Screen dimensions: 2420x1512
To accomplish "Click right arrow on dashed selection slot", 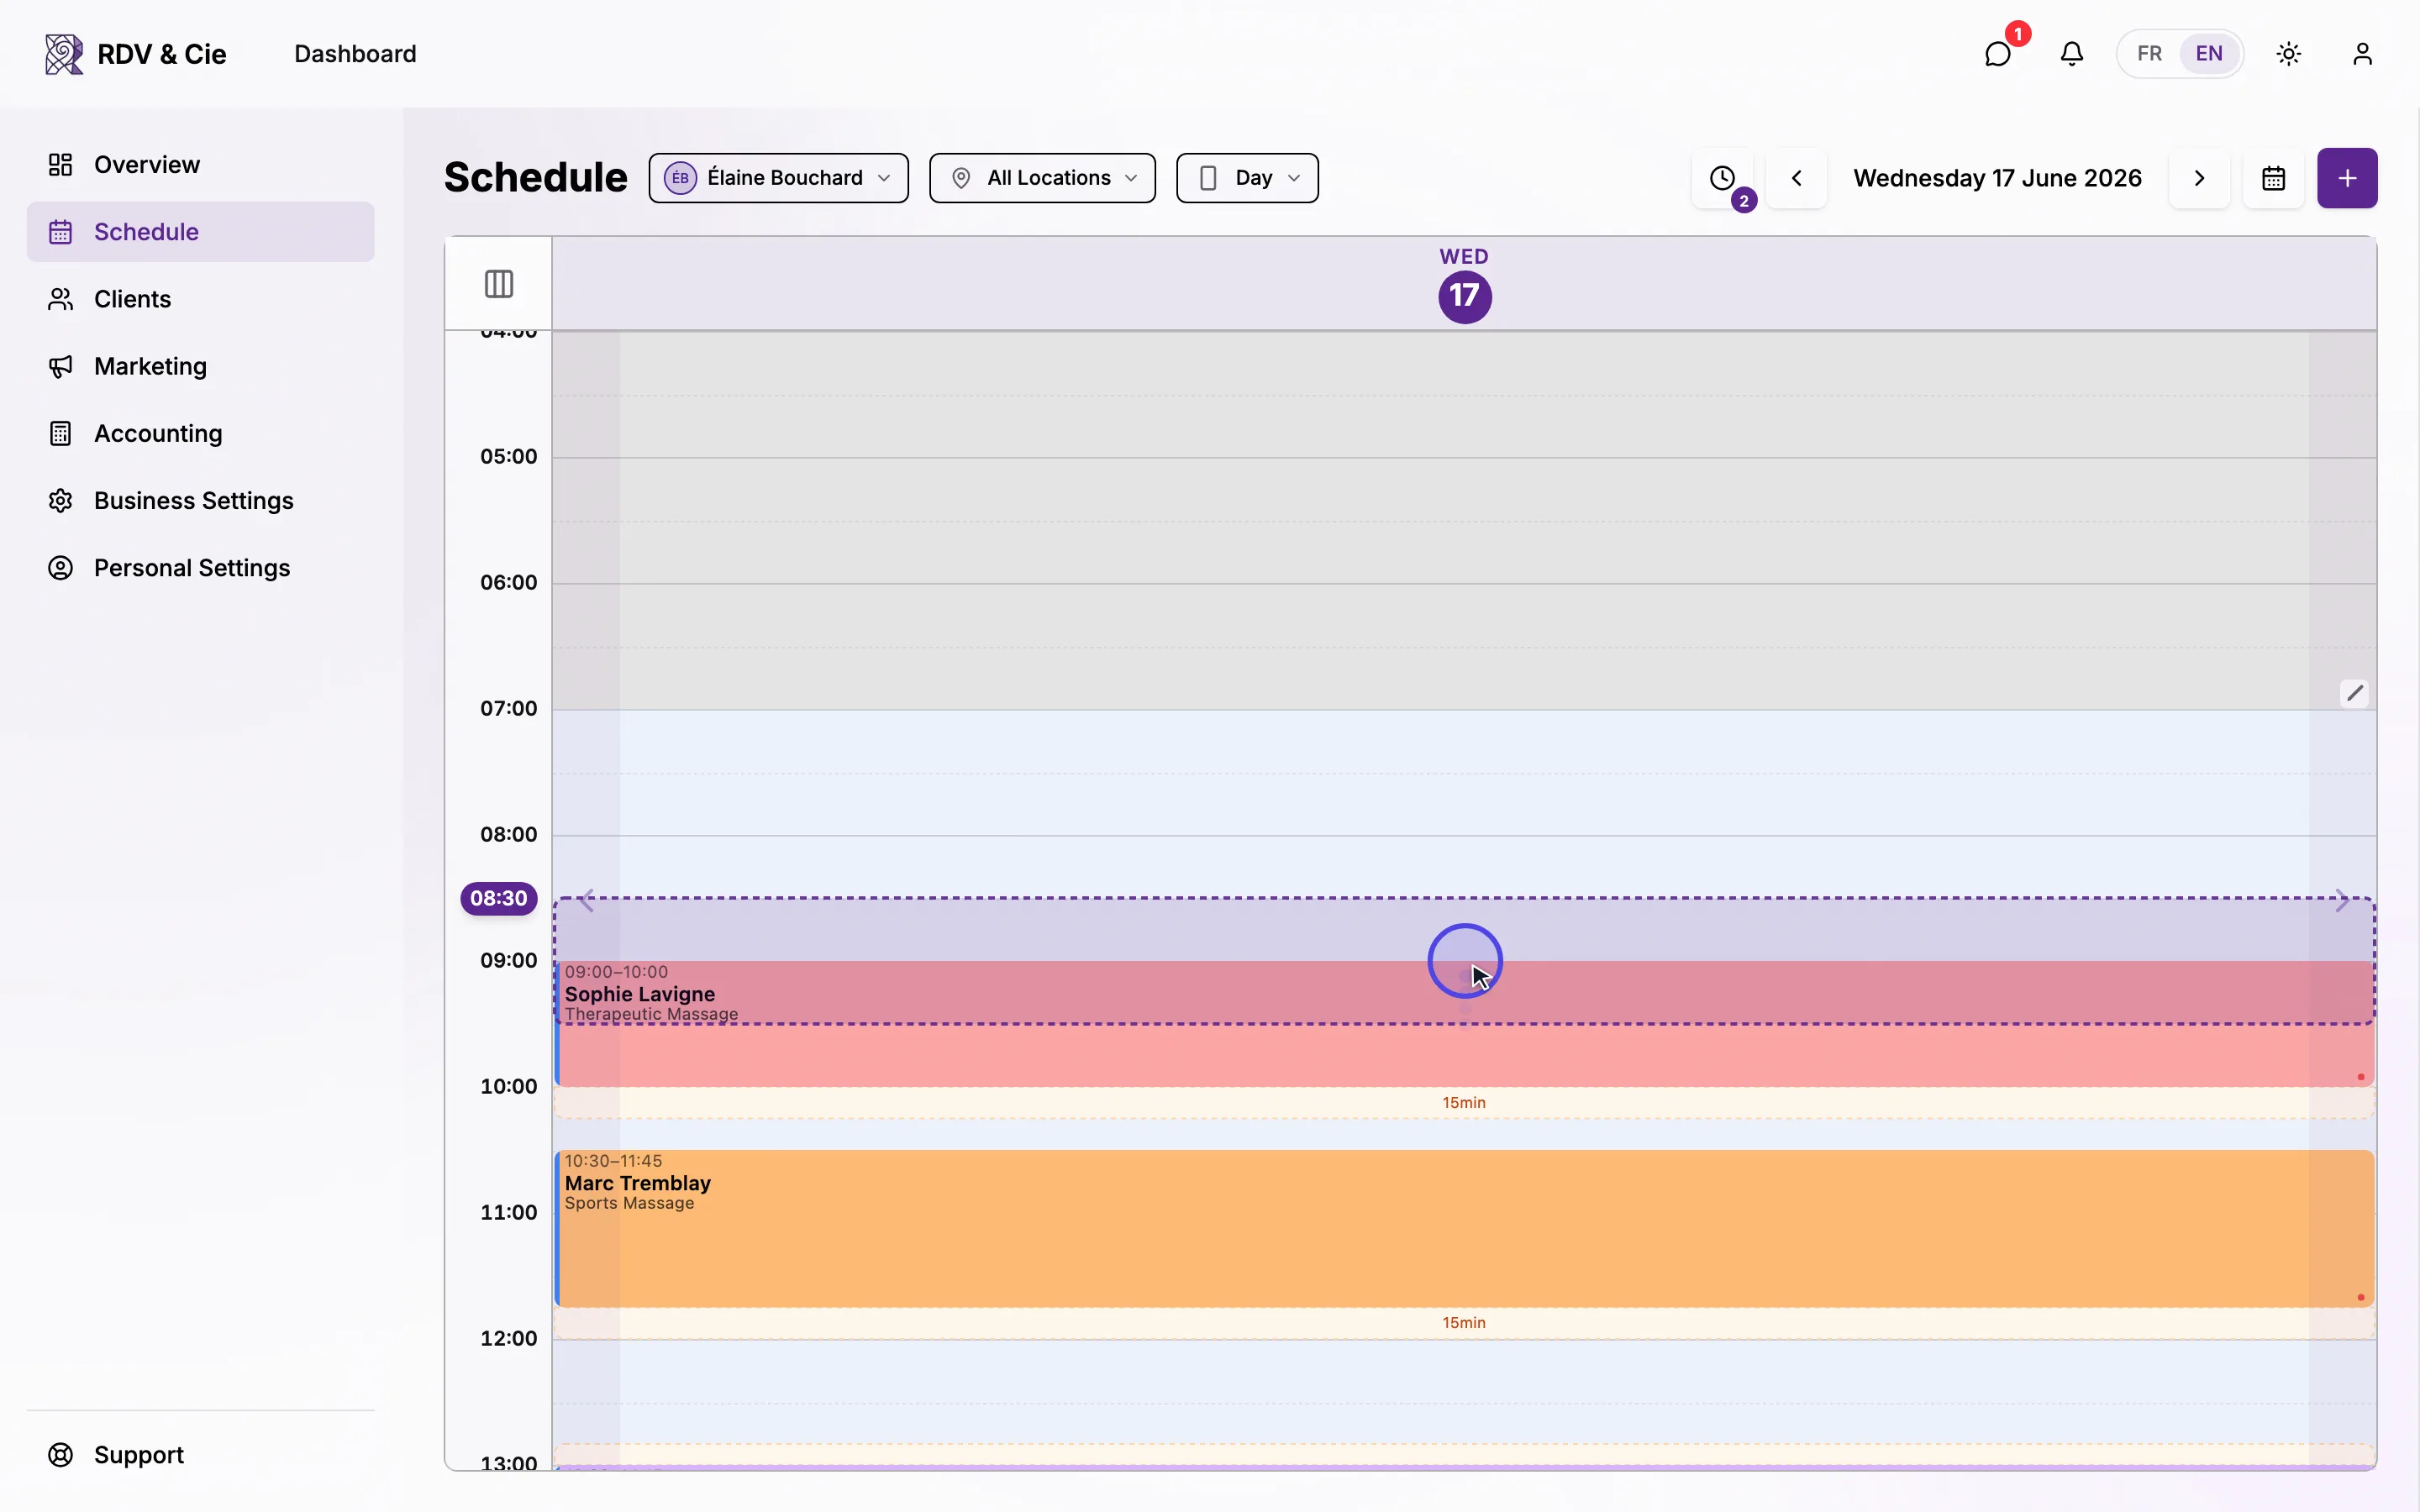I will pyautogui.click(x=2341, y=901).
